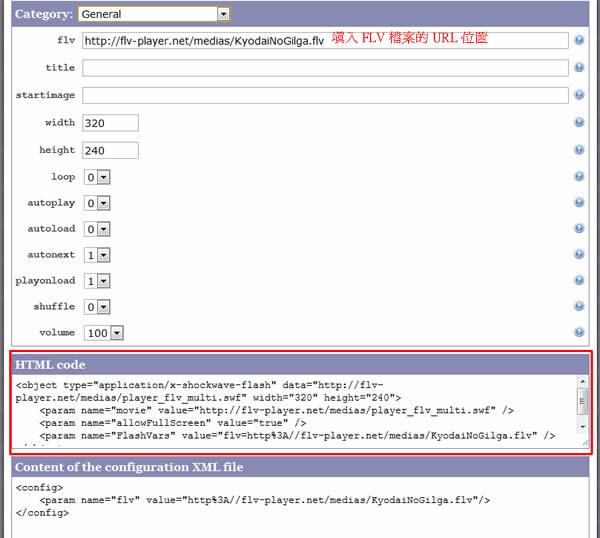Expand the loop value dropdown
Screen dimensions: 600x538
click(97, 177)
